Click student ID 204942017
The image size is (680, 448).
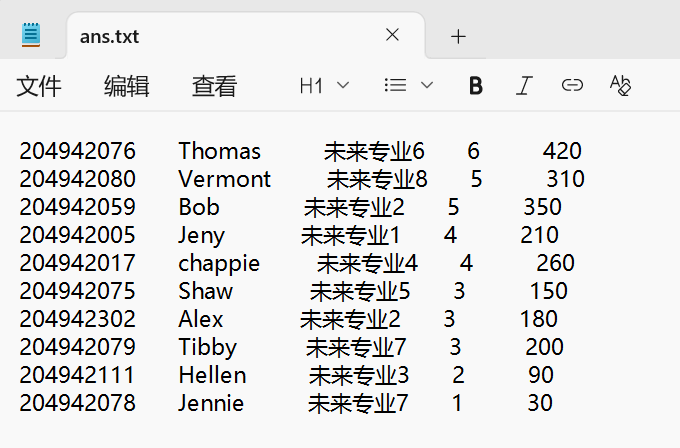(78, 263)
